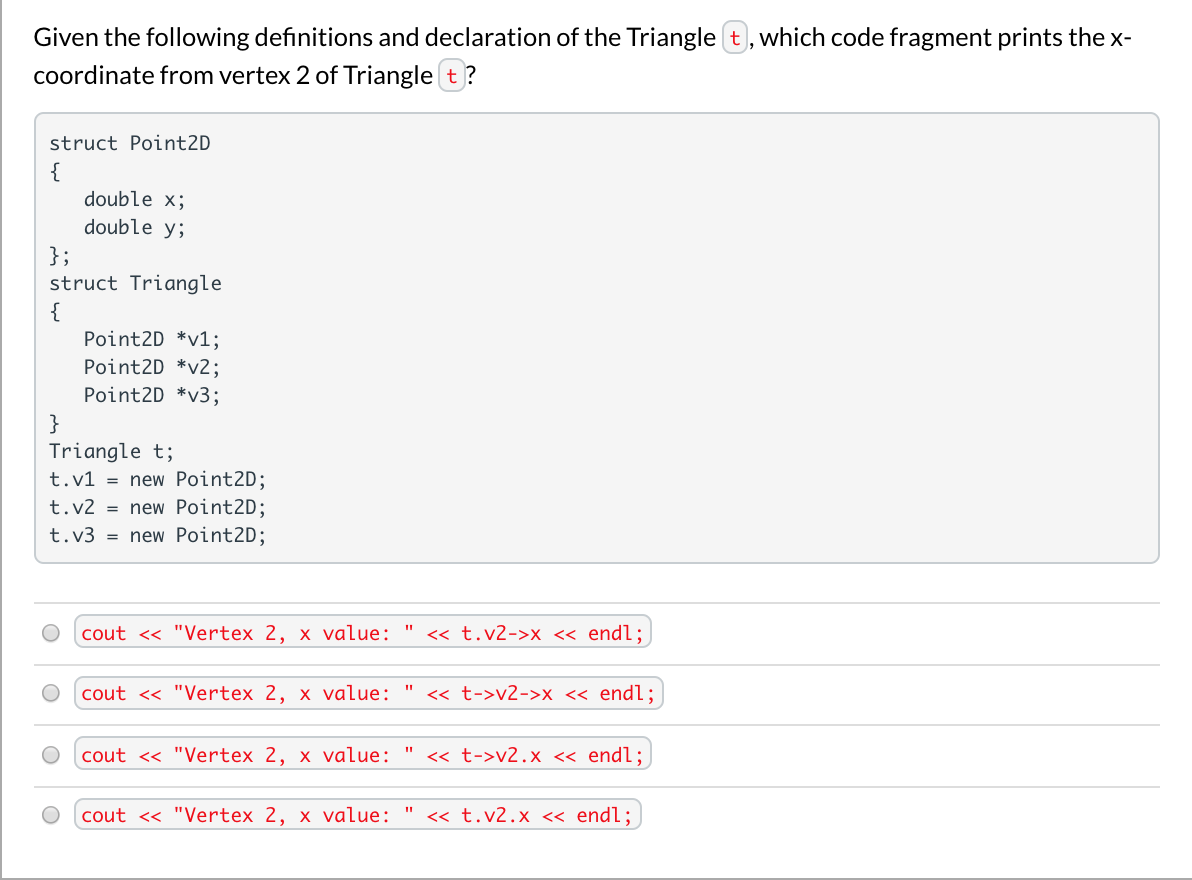Select the radio button for t.v2.x answer
This screenshot has height=880, width=1192.
click(50, 814)
